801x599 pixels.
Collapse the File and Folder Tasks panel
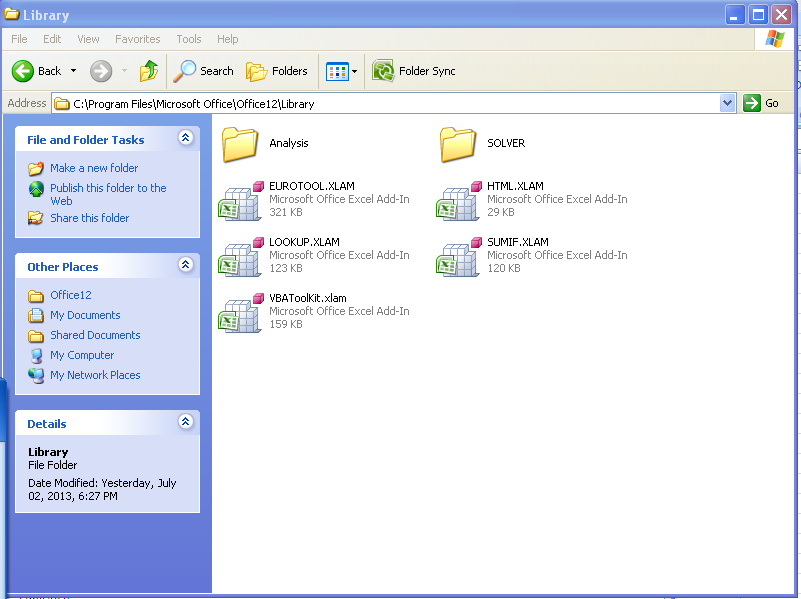tap(185, 137)
